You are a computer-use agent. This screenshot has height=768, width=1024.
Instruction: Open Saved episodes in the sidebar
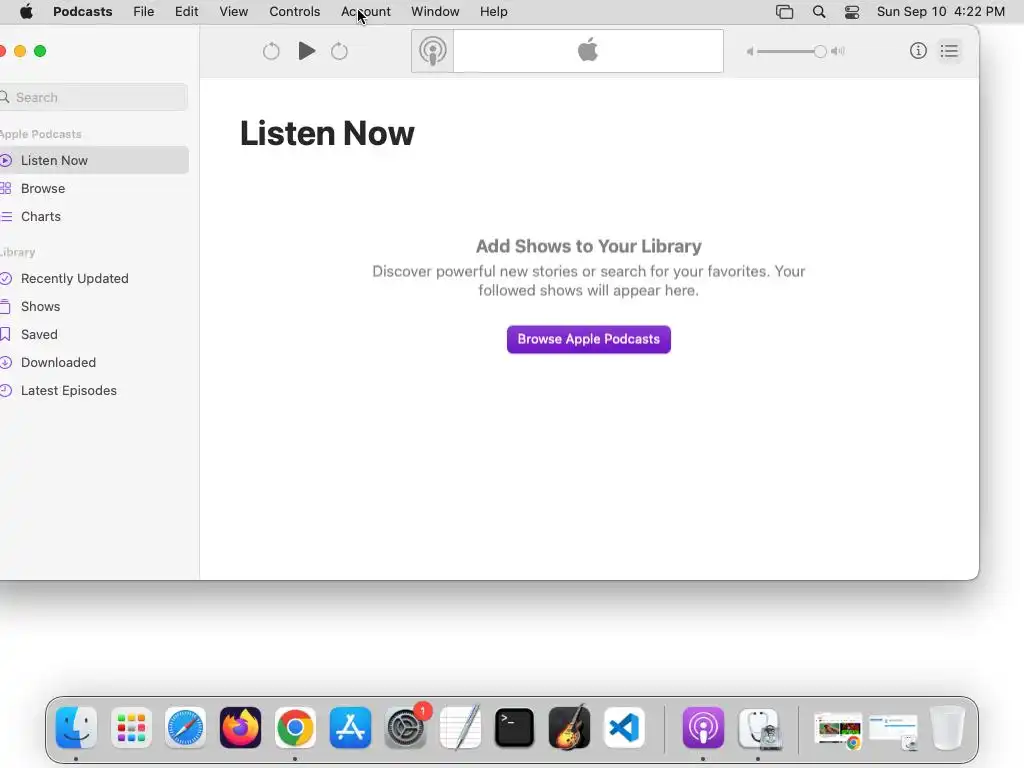93,335
